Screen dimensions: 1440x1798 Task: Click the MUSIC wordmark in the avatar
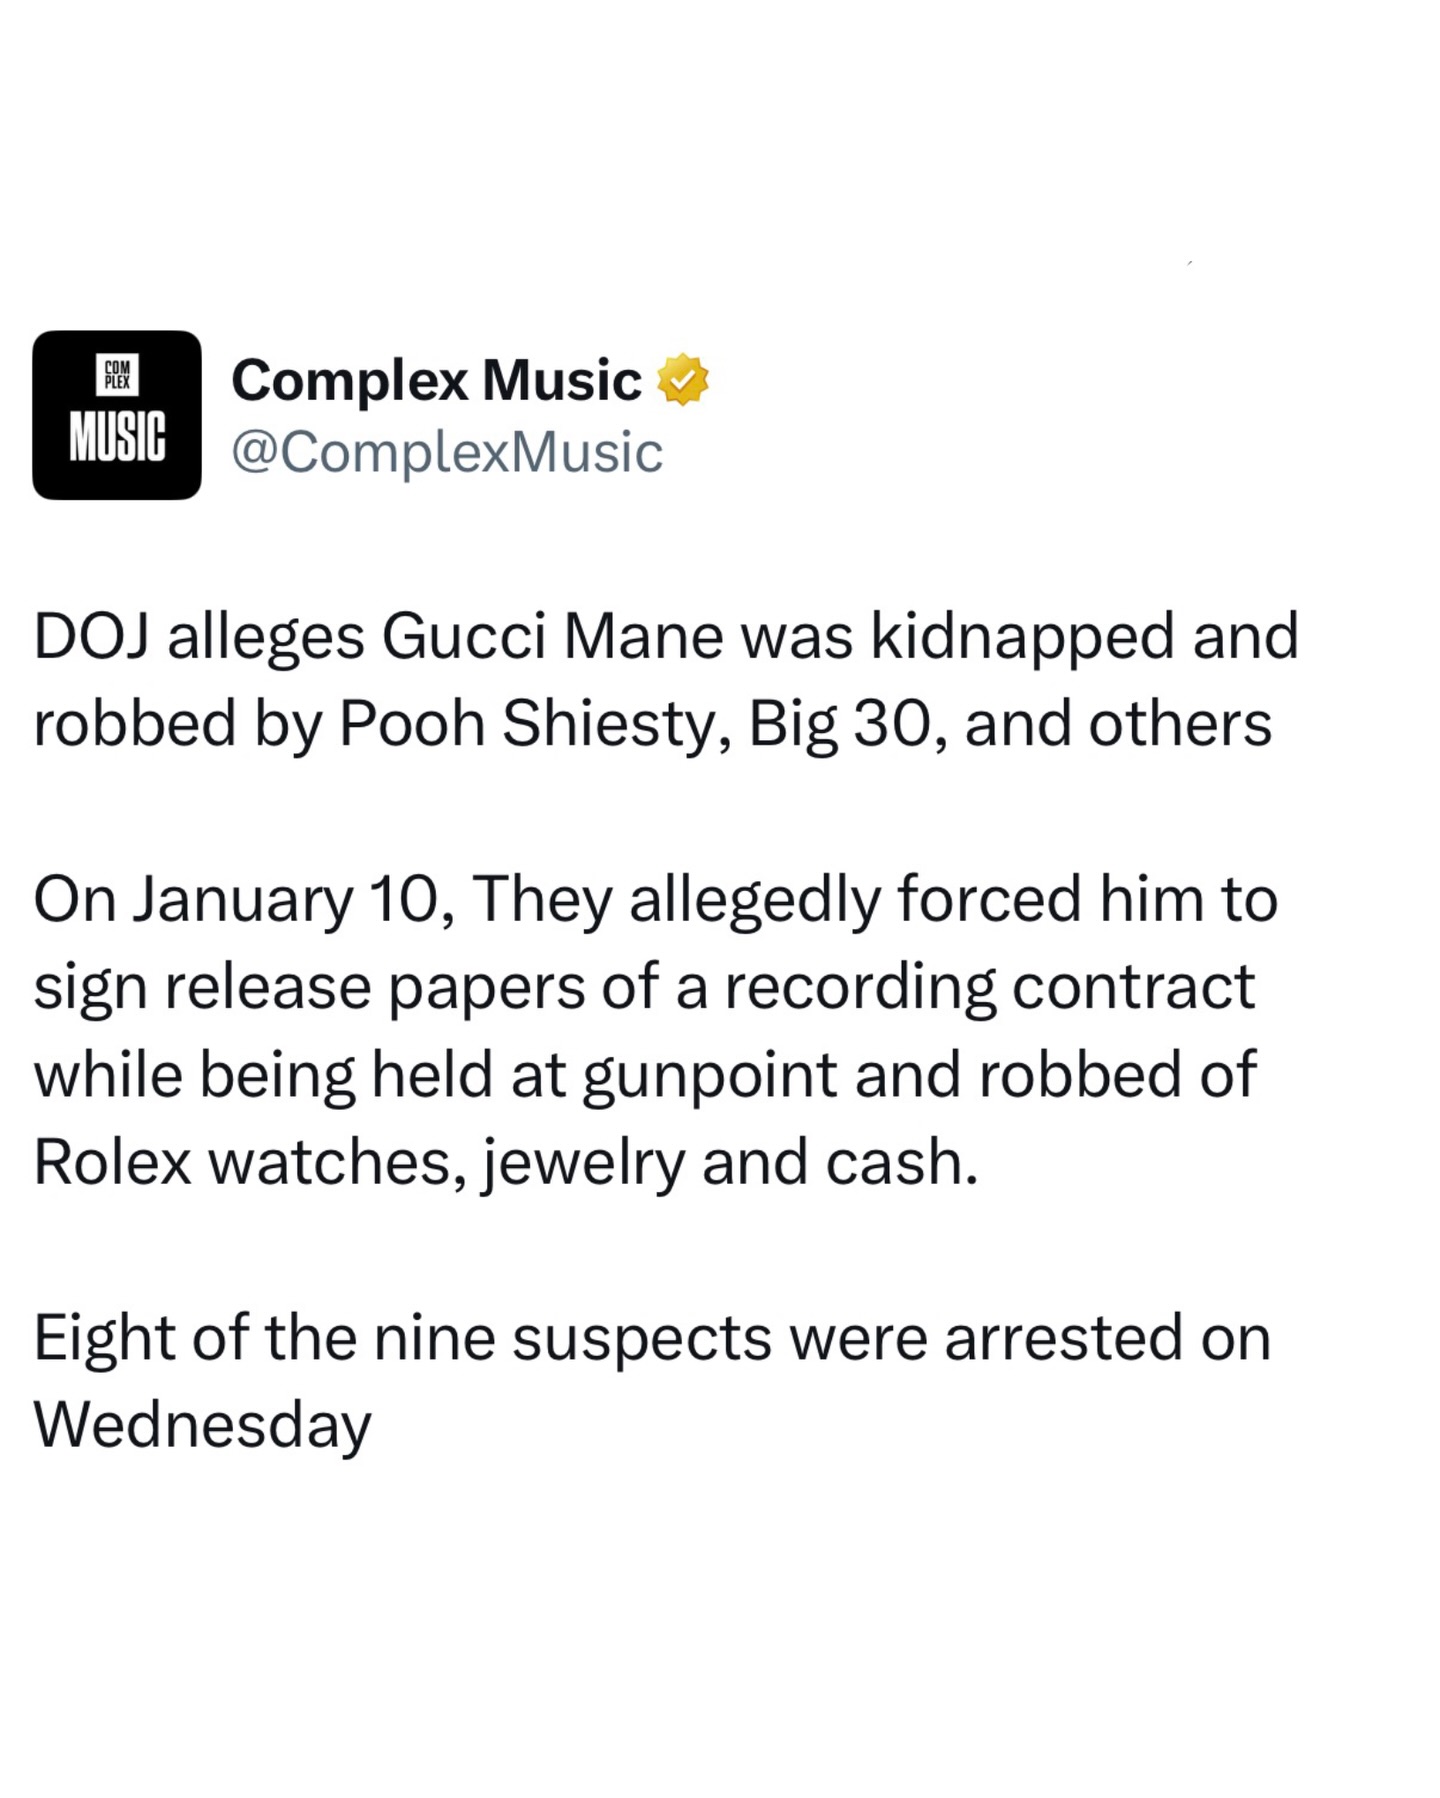click(118, 436)
